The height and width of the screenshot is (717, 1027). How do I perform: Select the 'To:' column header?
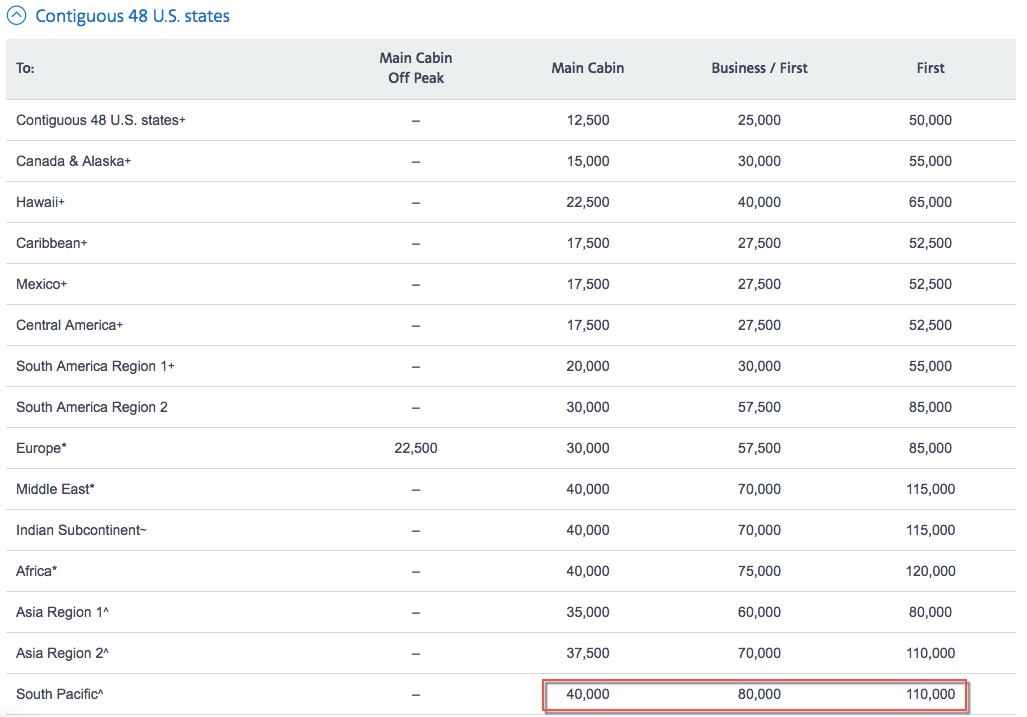[25, 68]
